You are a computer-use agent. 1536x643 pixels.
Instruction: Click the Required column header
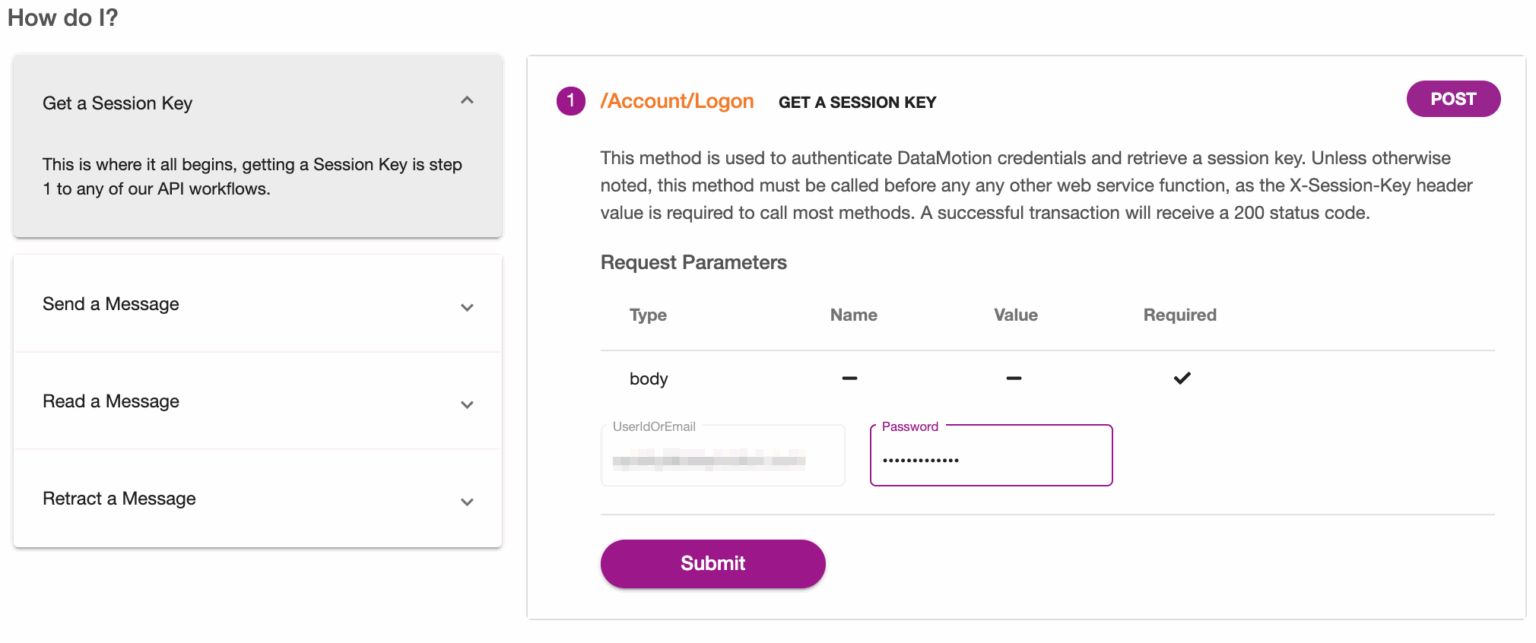pyautogui.click(x=1180, y=315)
